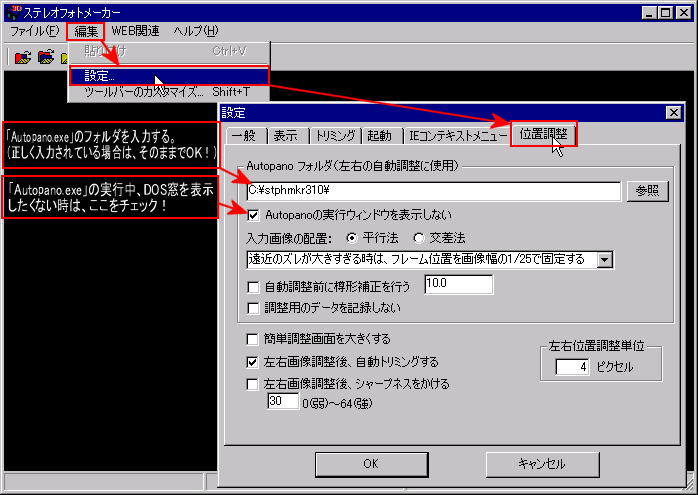Switch to the 位置調整 tab

(544, 134)
